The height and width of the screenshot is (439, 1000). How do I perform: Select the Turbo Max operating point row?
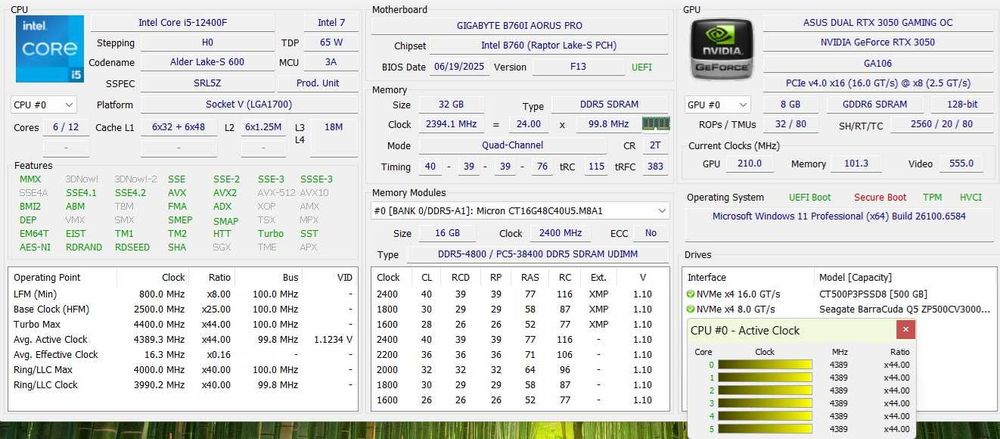pyautogui.click(x=183, y=324)
